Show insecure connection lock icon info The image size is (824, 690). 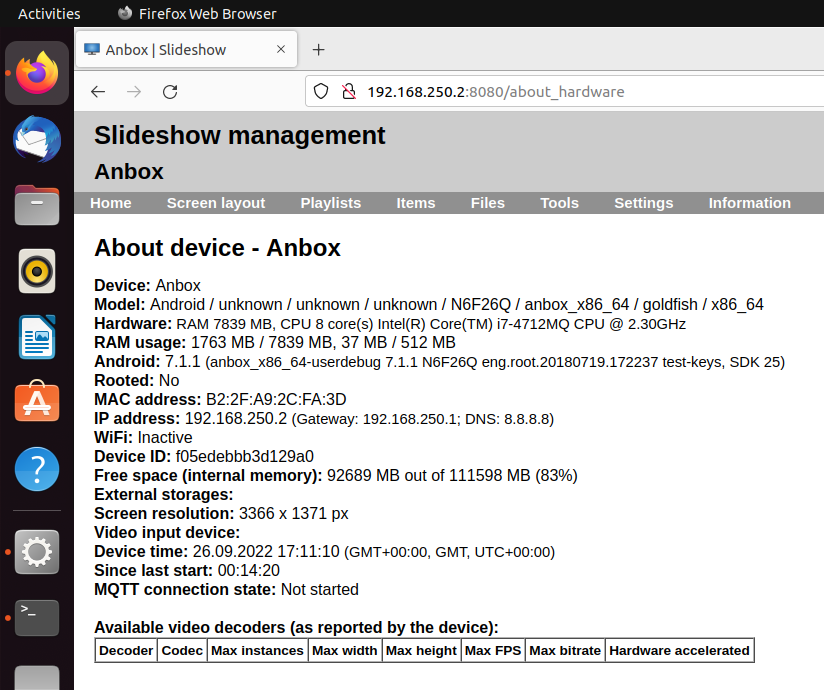click(348, 91)
